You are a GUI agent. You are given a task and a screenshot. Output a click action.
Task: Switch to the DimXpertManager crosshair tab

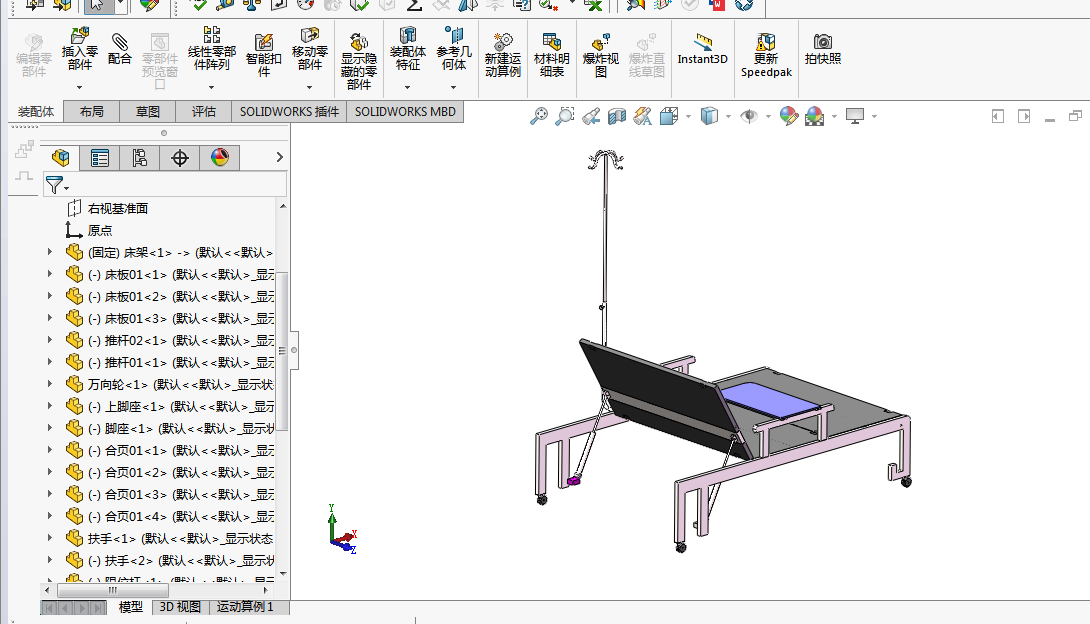(179, 158)
